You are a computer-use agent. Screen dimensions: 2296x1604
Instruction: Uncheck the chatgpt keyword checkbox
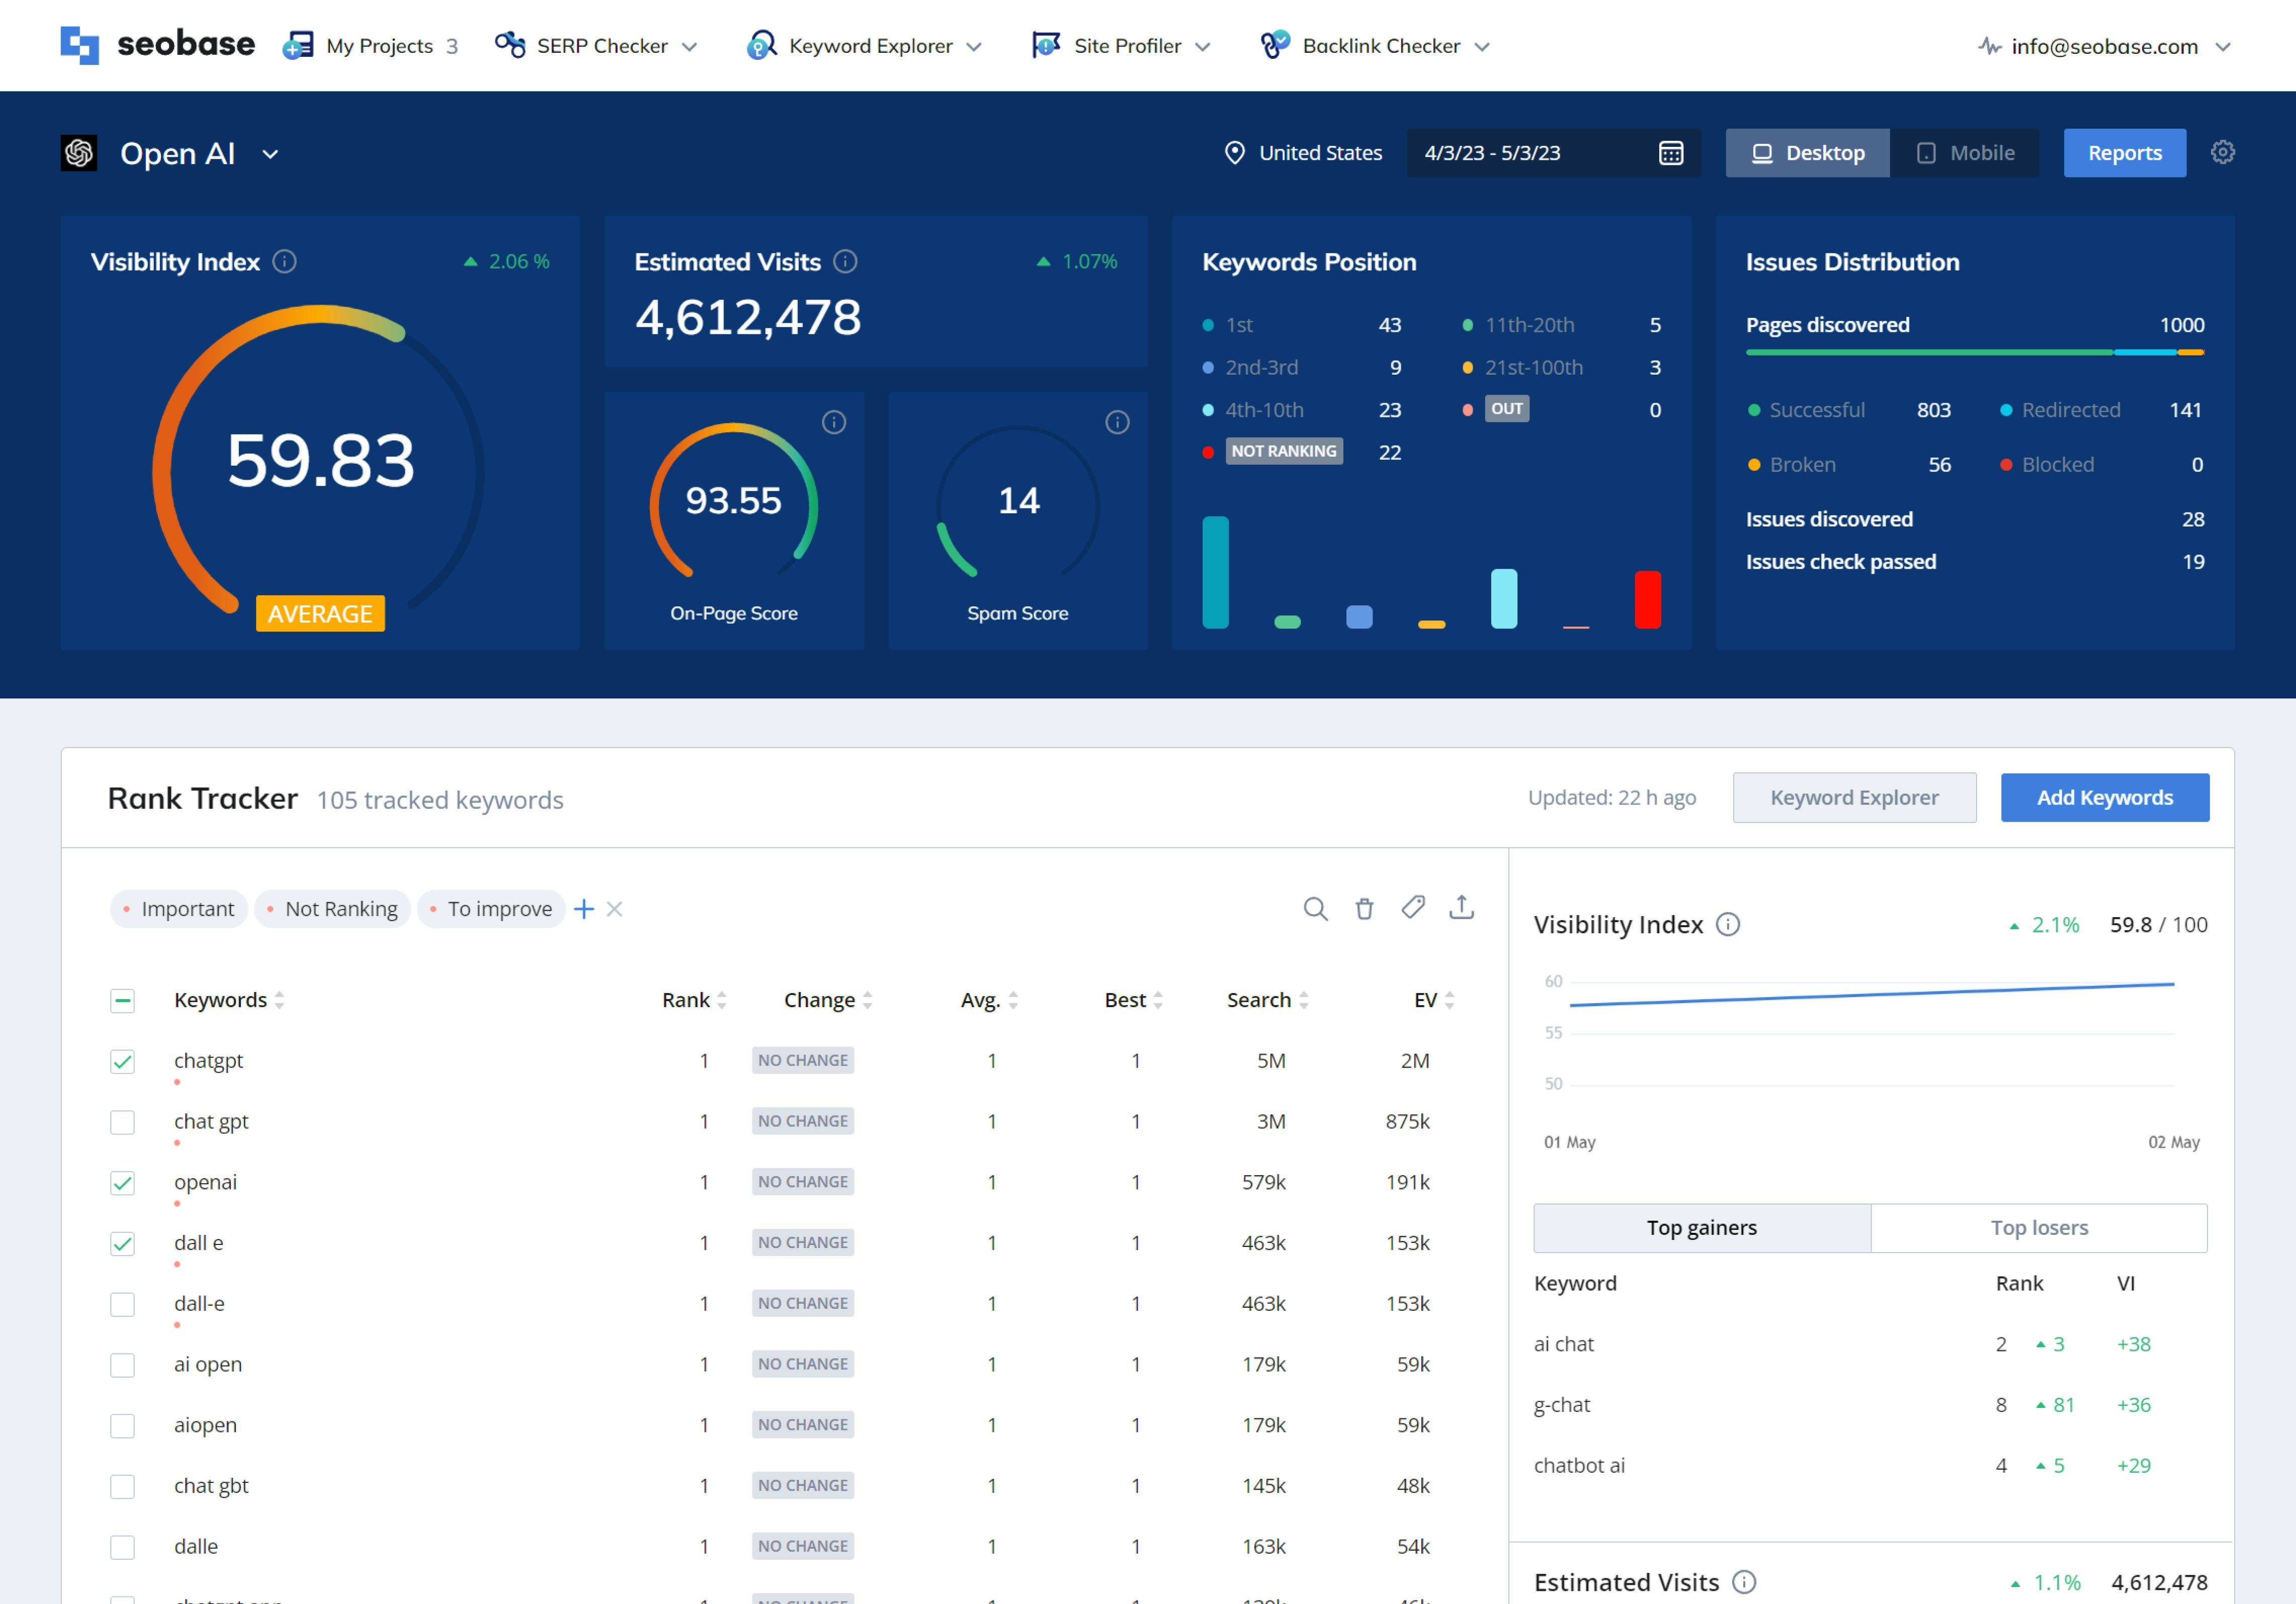(122, 1061)
